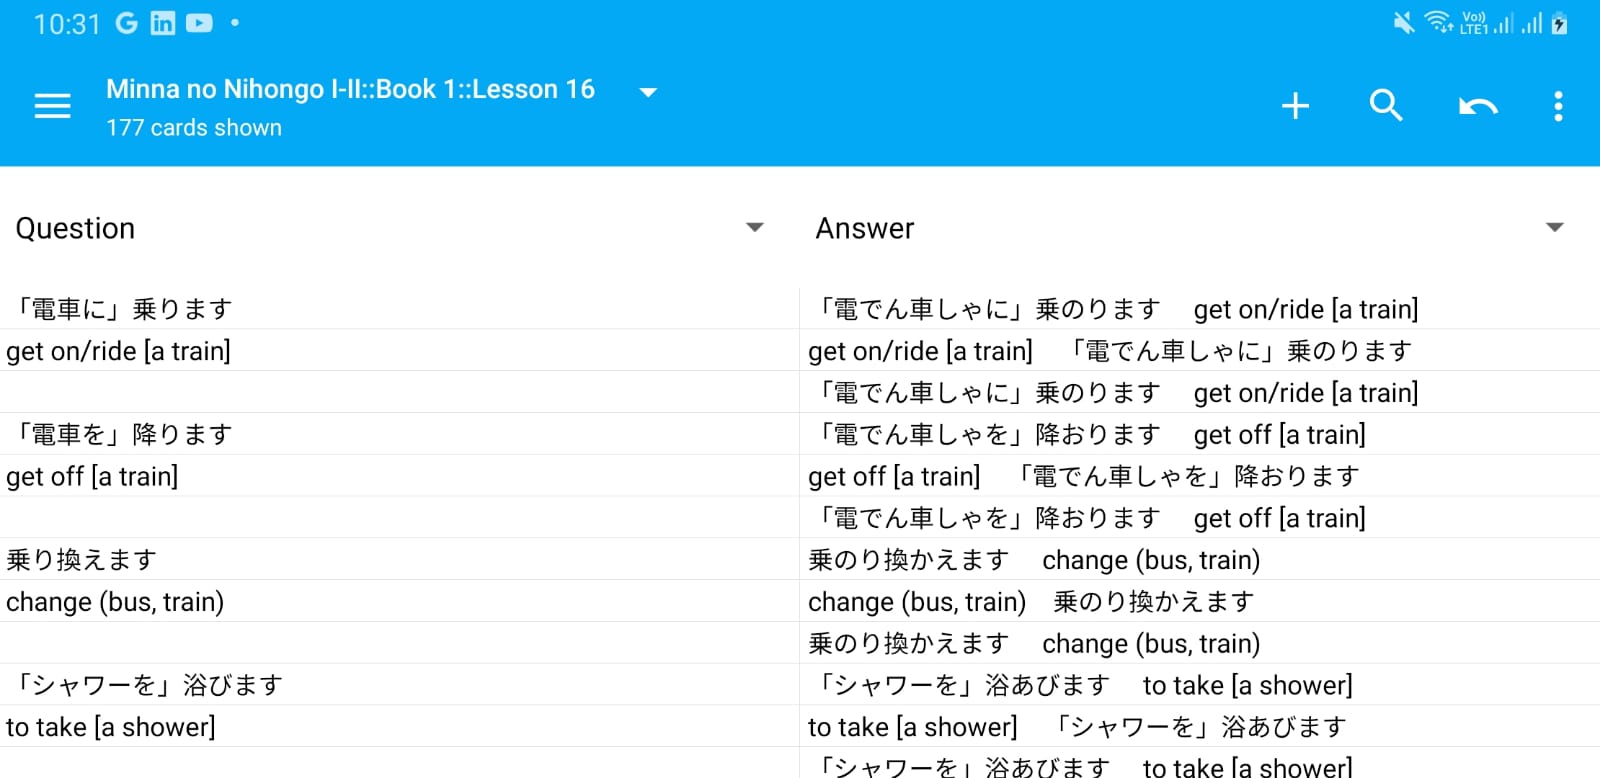Open the Question column dropdown
1600x778 pixels.
pos(755,228)
